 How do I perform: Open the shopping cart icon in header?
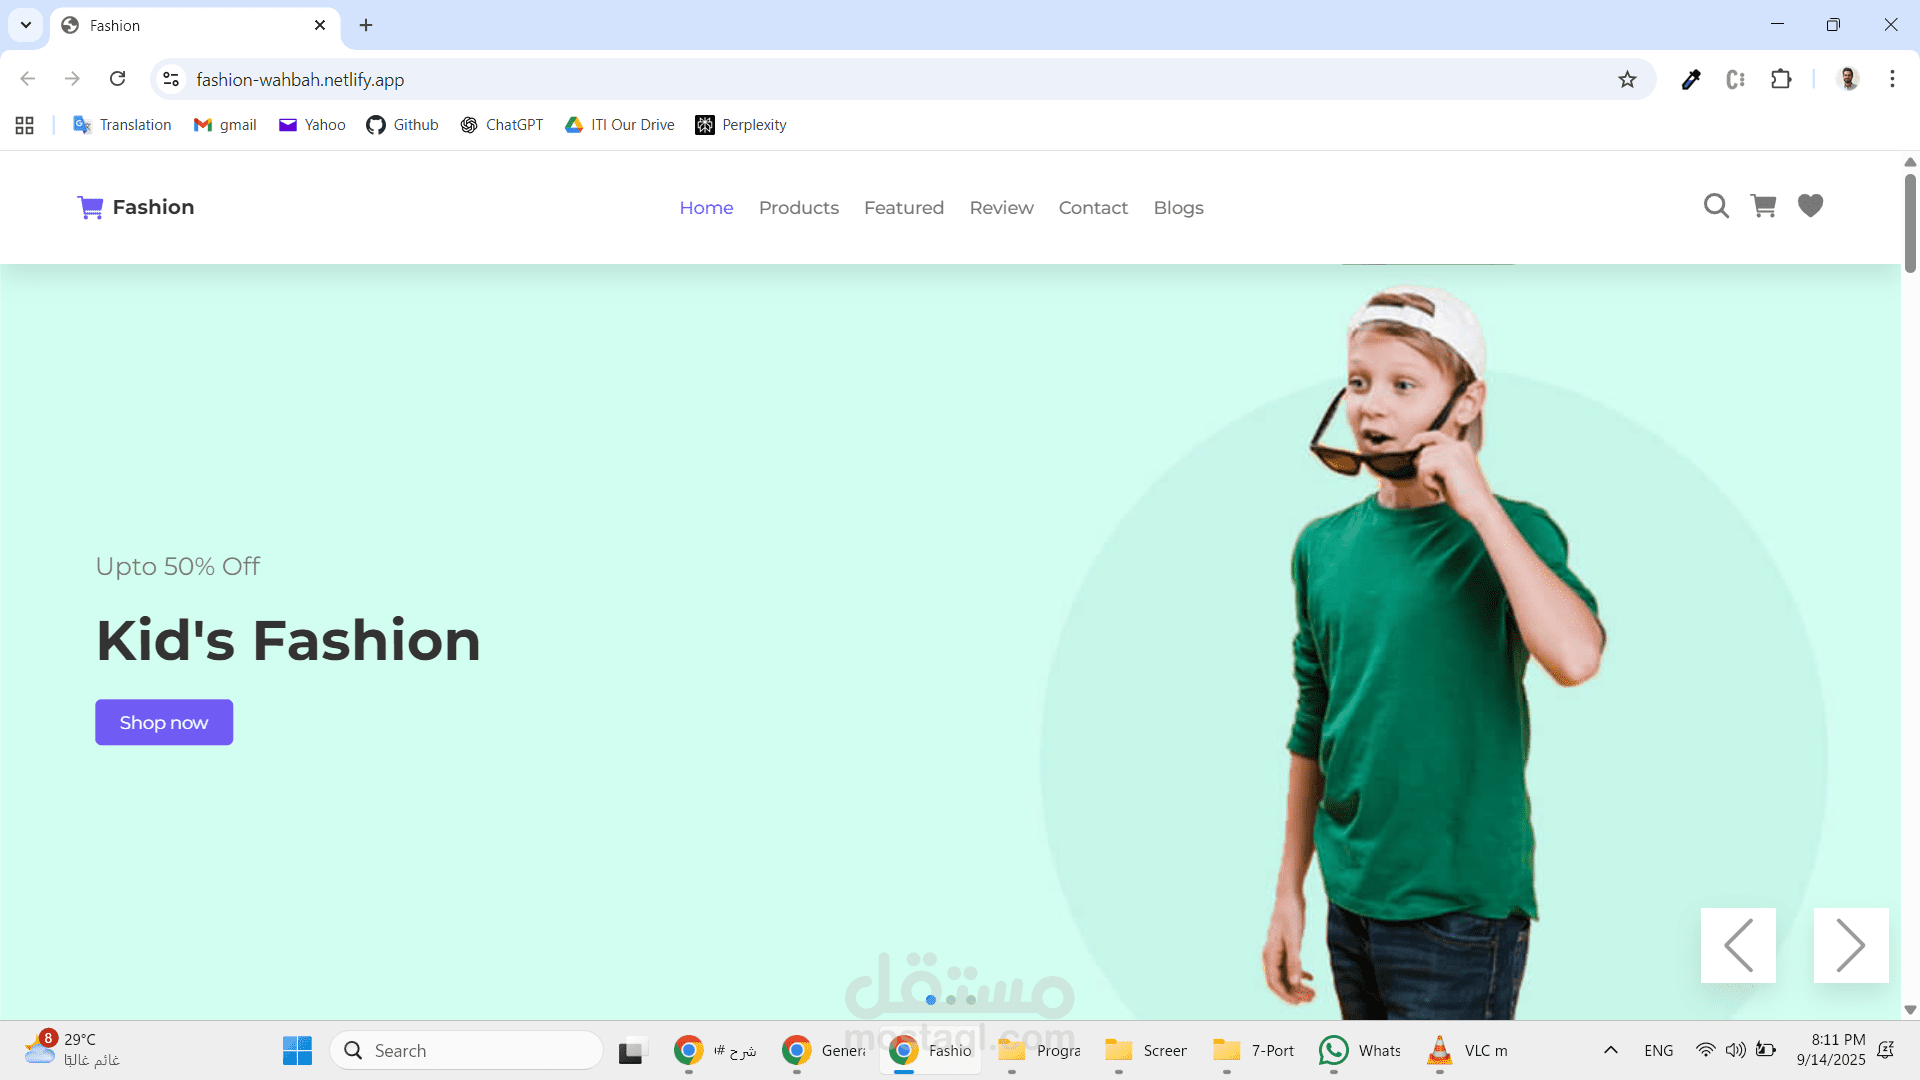(1763, 206)
